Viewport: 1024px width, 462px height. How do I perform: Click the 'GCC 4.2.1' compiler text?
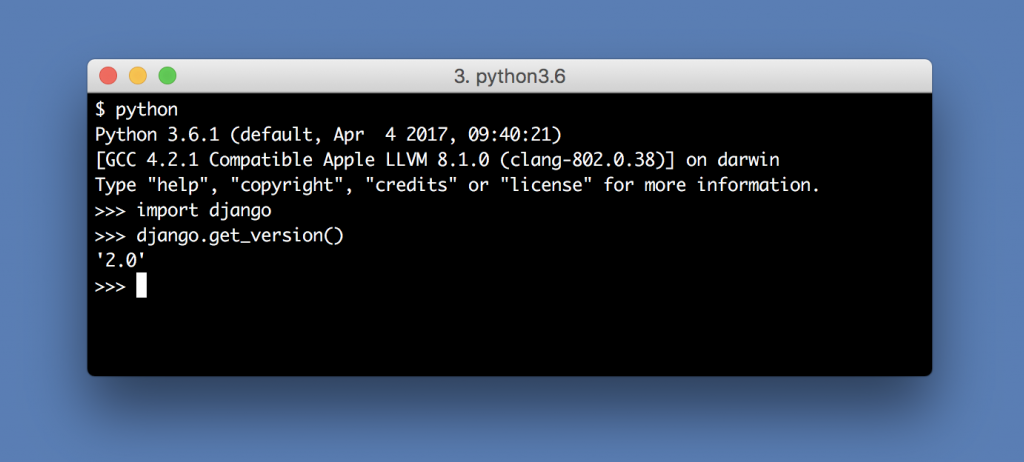(146, 160)
